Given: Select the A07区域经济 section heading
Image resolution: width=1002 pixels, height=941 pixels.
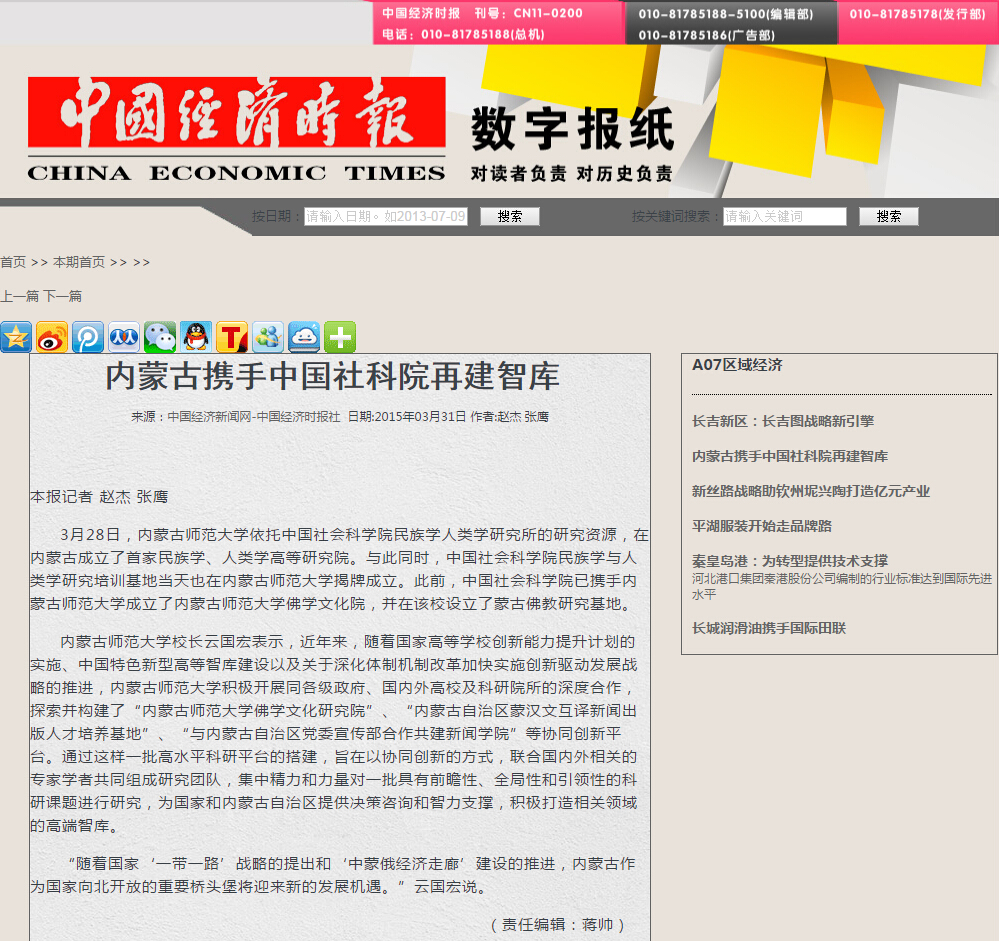Looking at the screenshot, I should pos(737,365).
